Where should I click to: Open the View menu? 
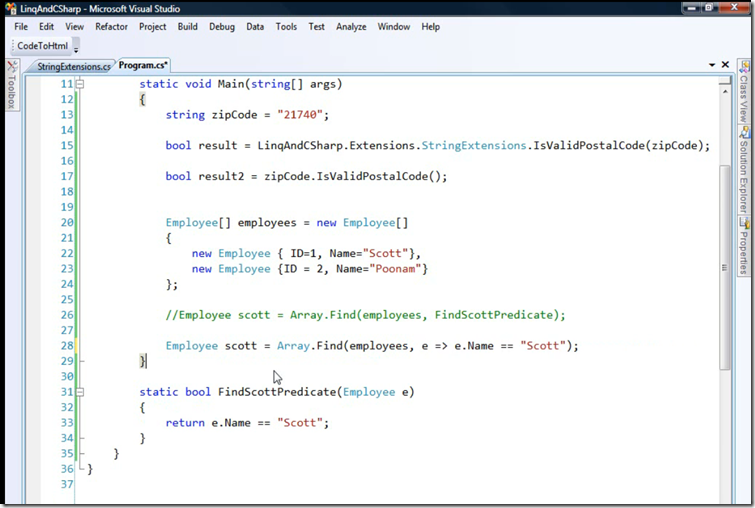(74, 27)
